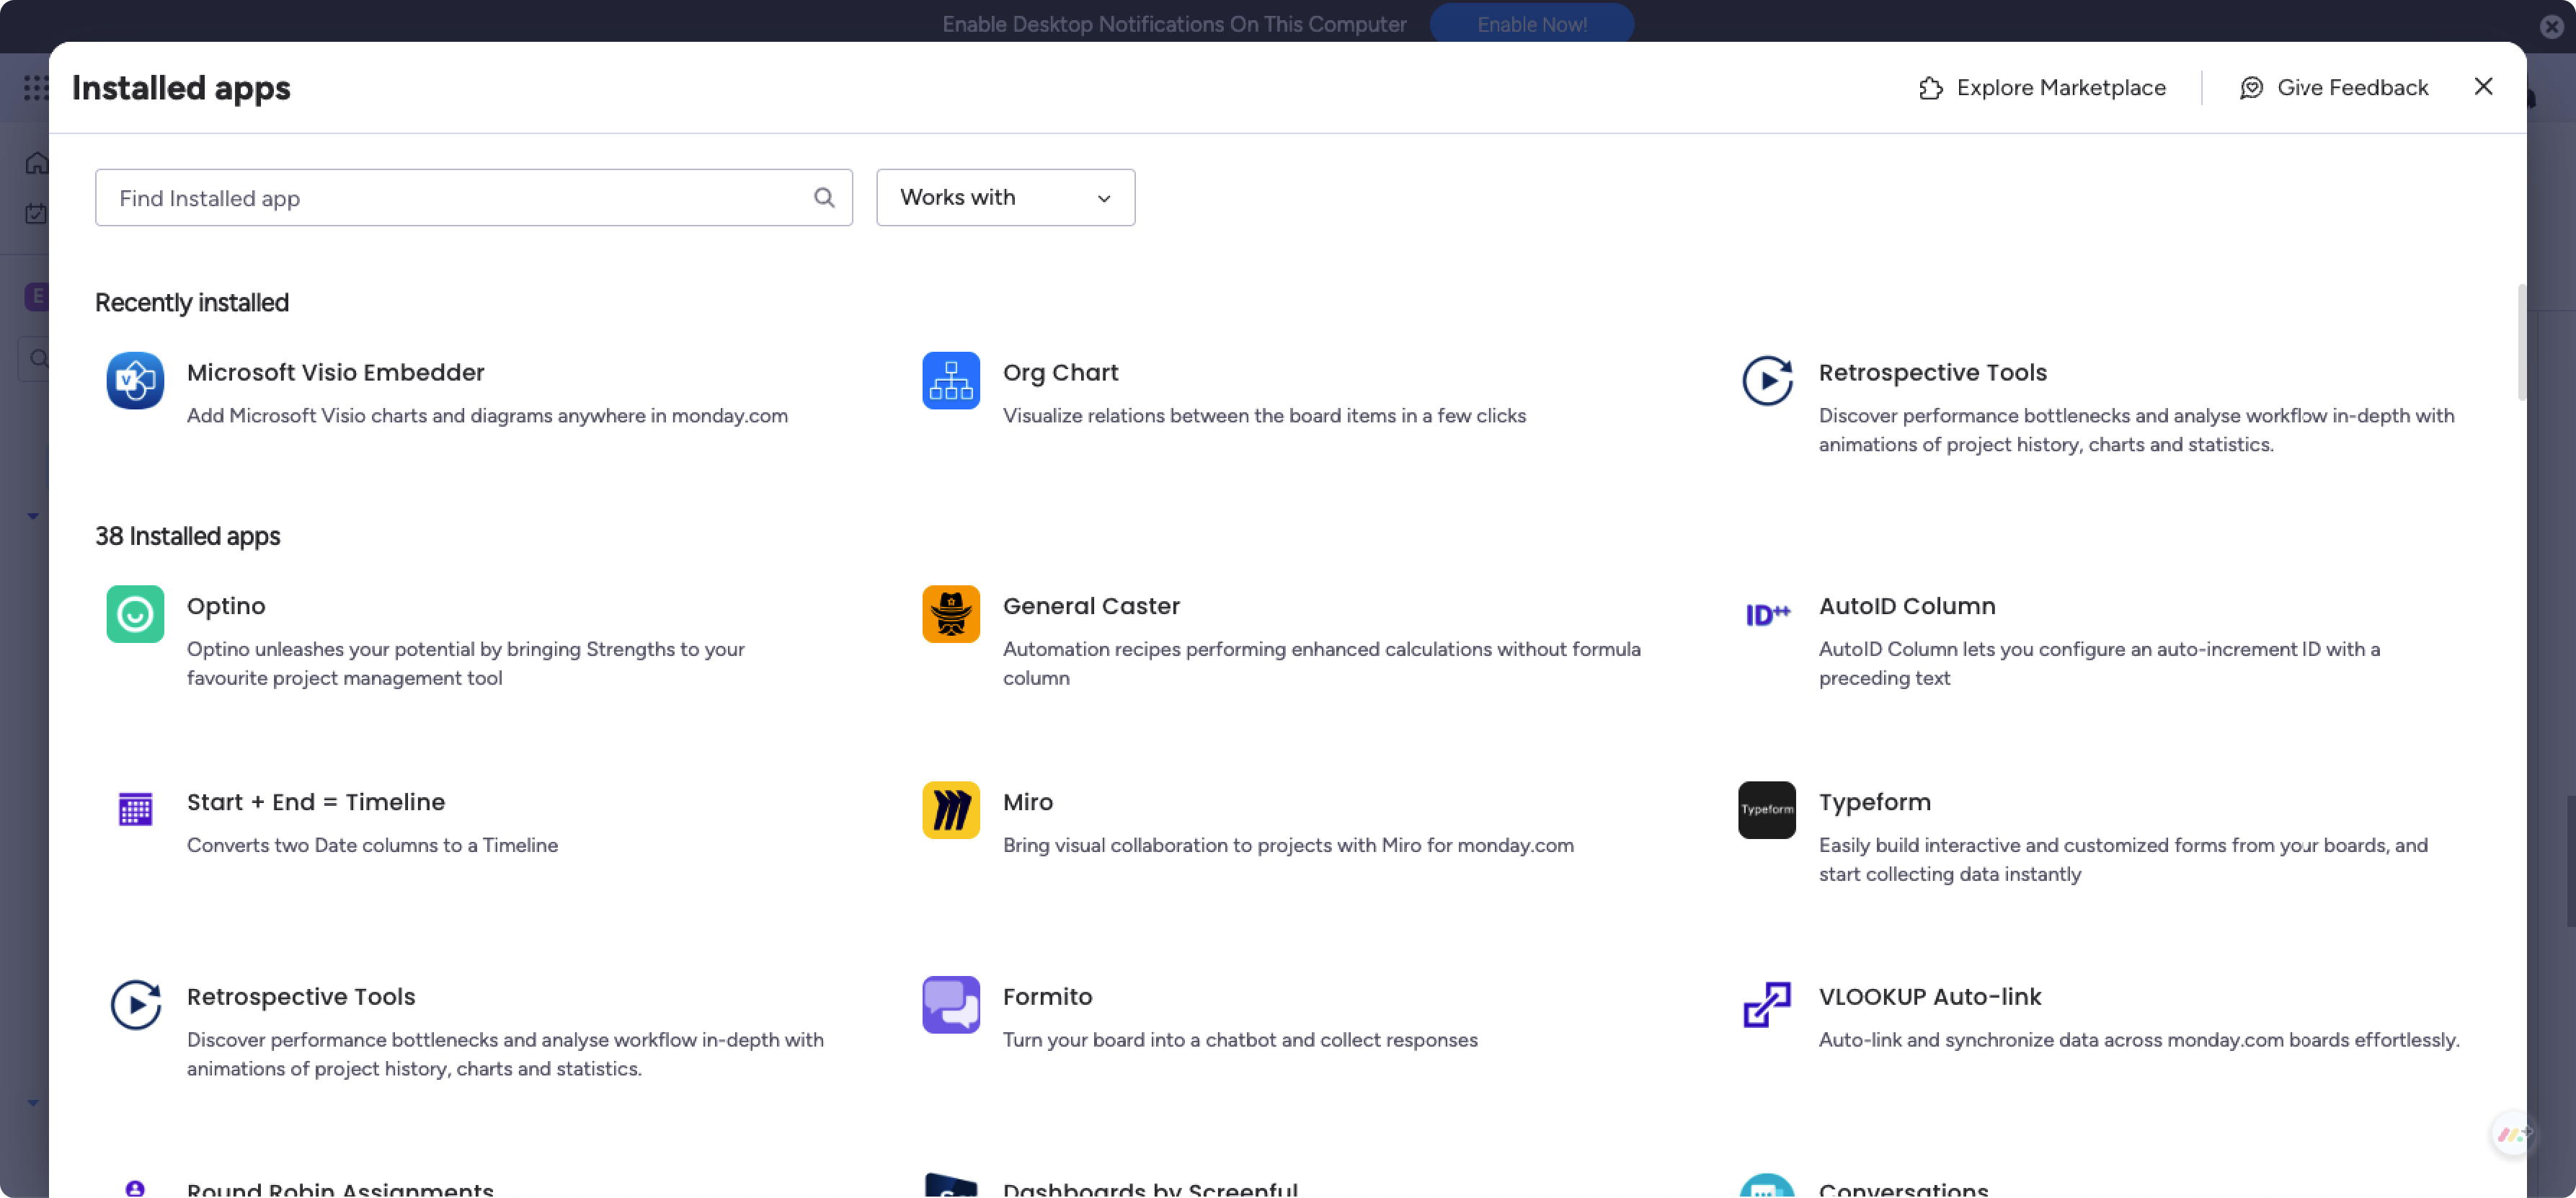Click the Microsoft Visio Embedder app icon
2576x1198 pixels.
click(x=135, y=380)
